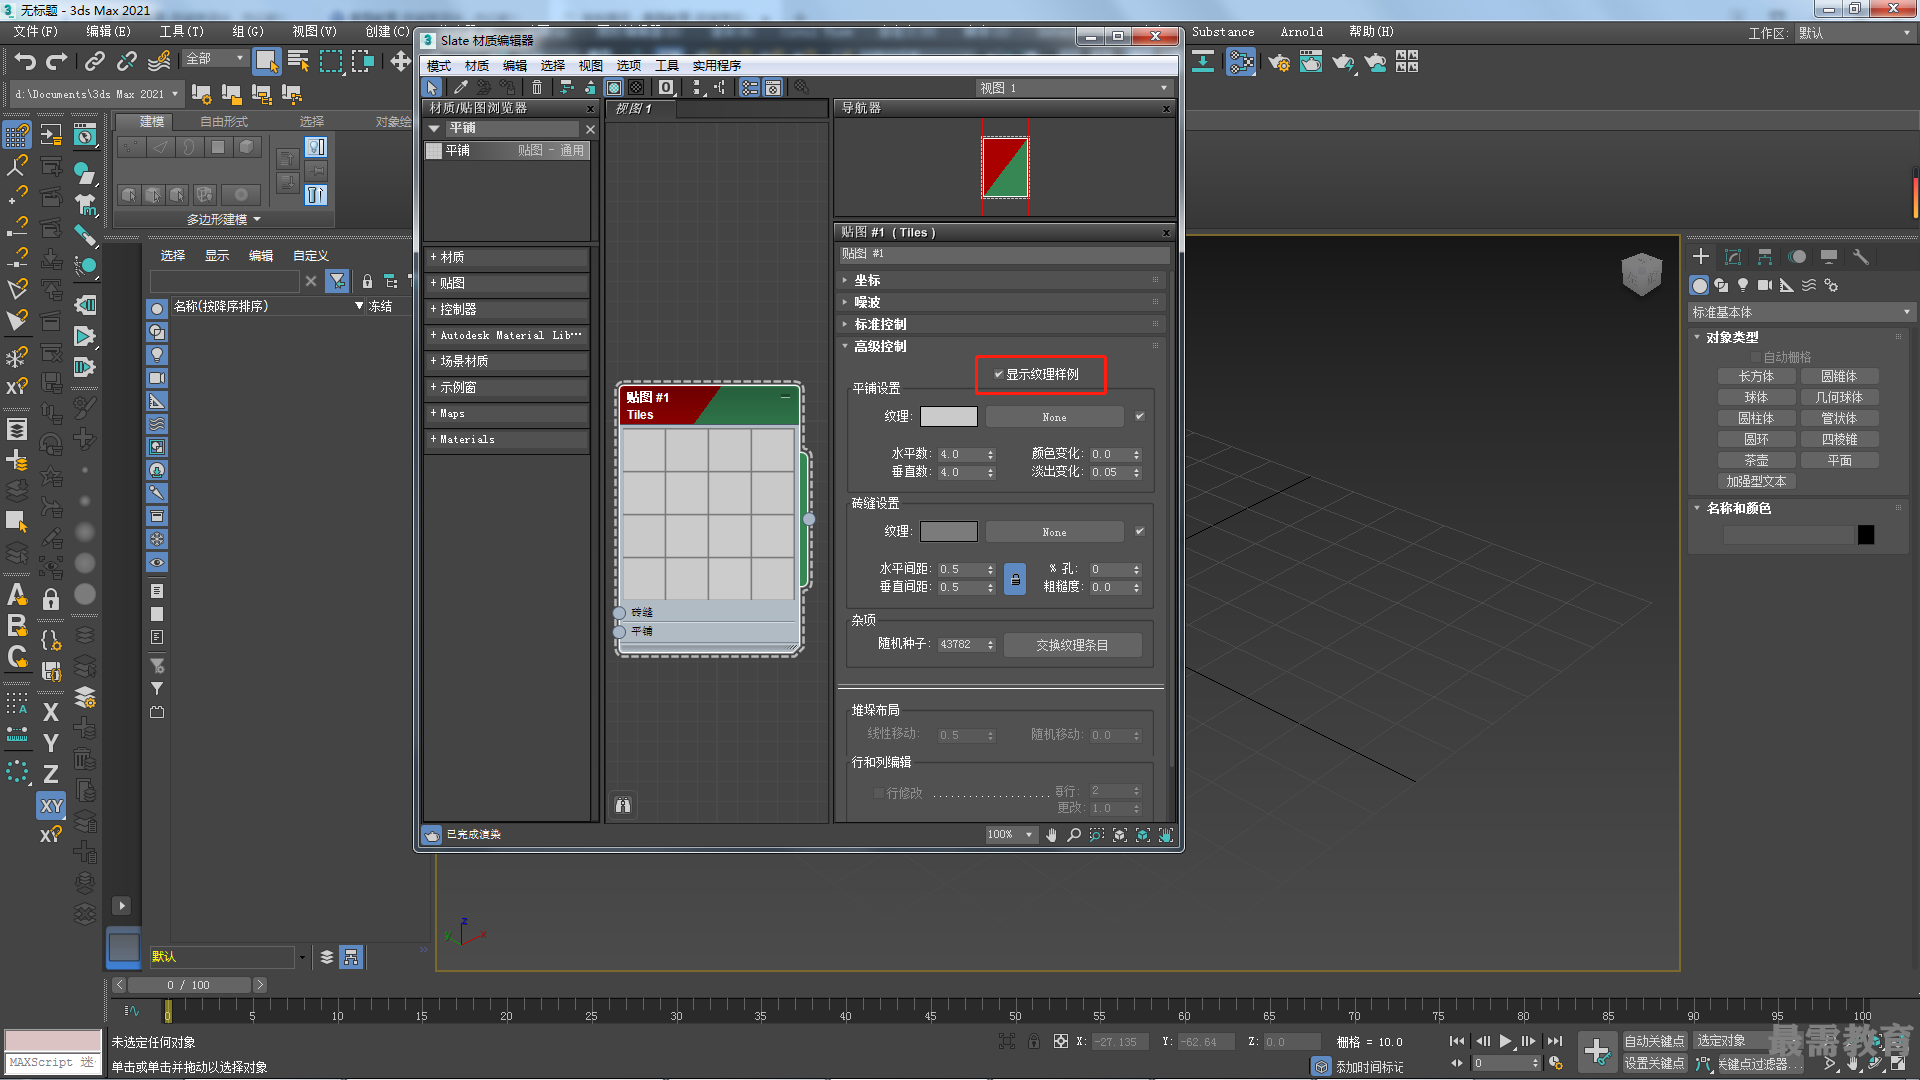Expand the 噪波 rollout
The width and height of the screenshot is (1920, 1080).
[1000, 302]
